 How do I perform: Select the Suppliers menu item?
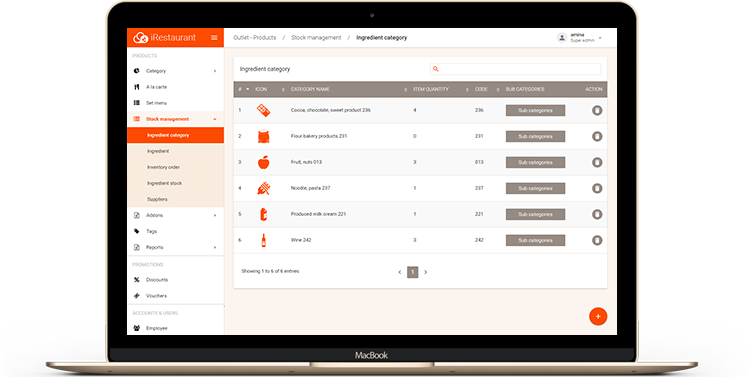tap(157, 200)
